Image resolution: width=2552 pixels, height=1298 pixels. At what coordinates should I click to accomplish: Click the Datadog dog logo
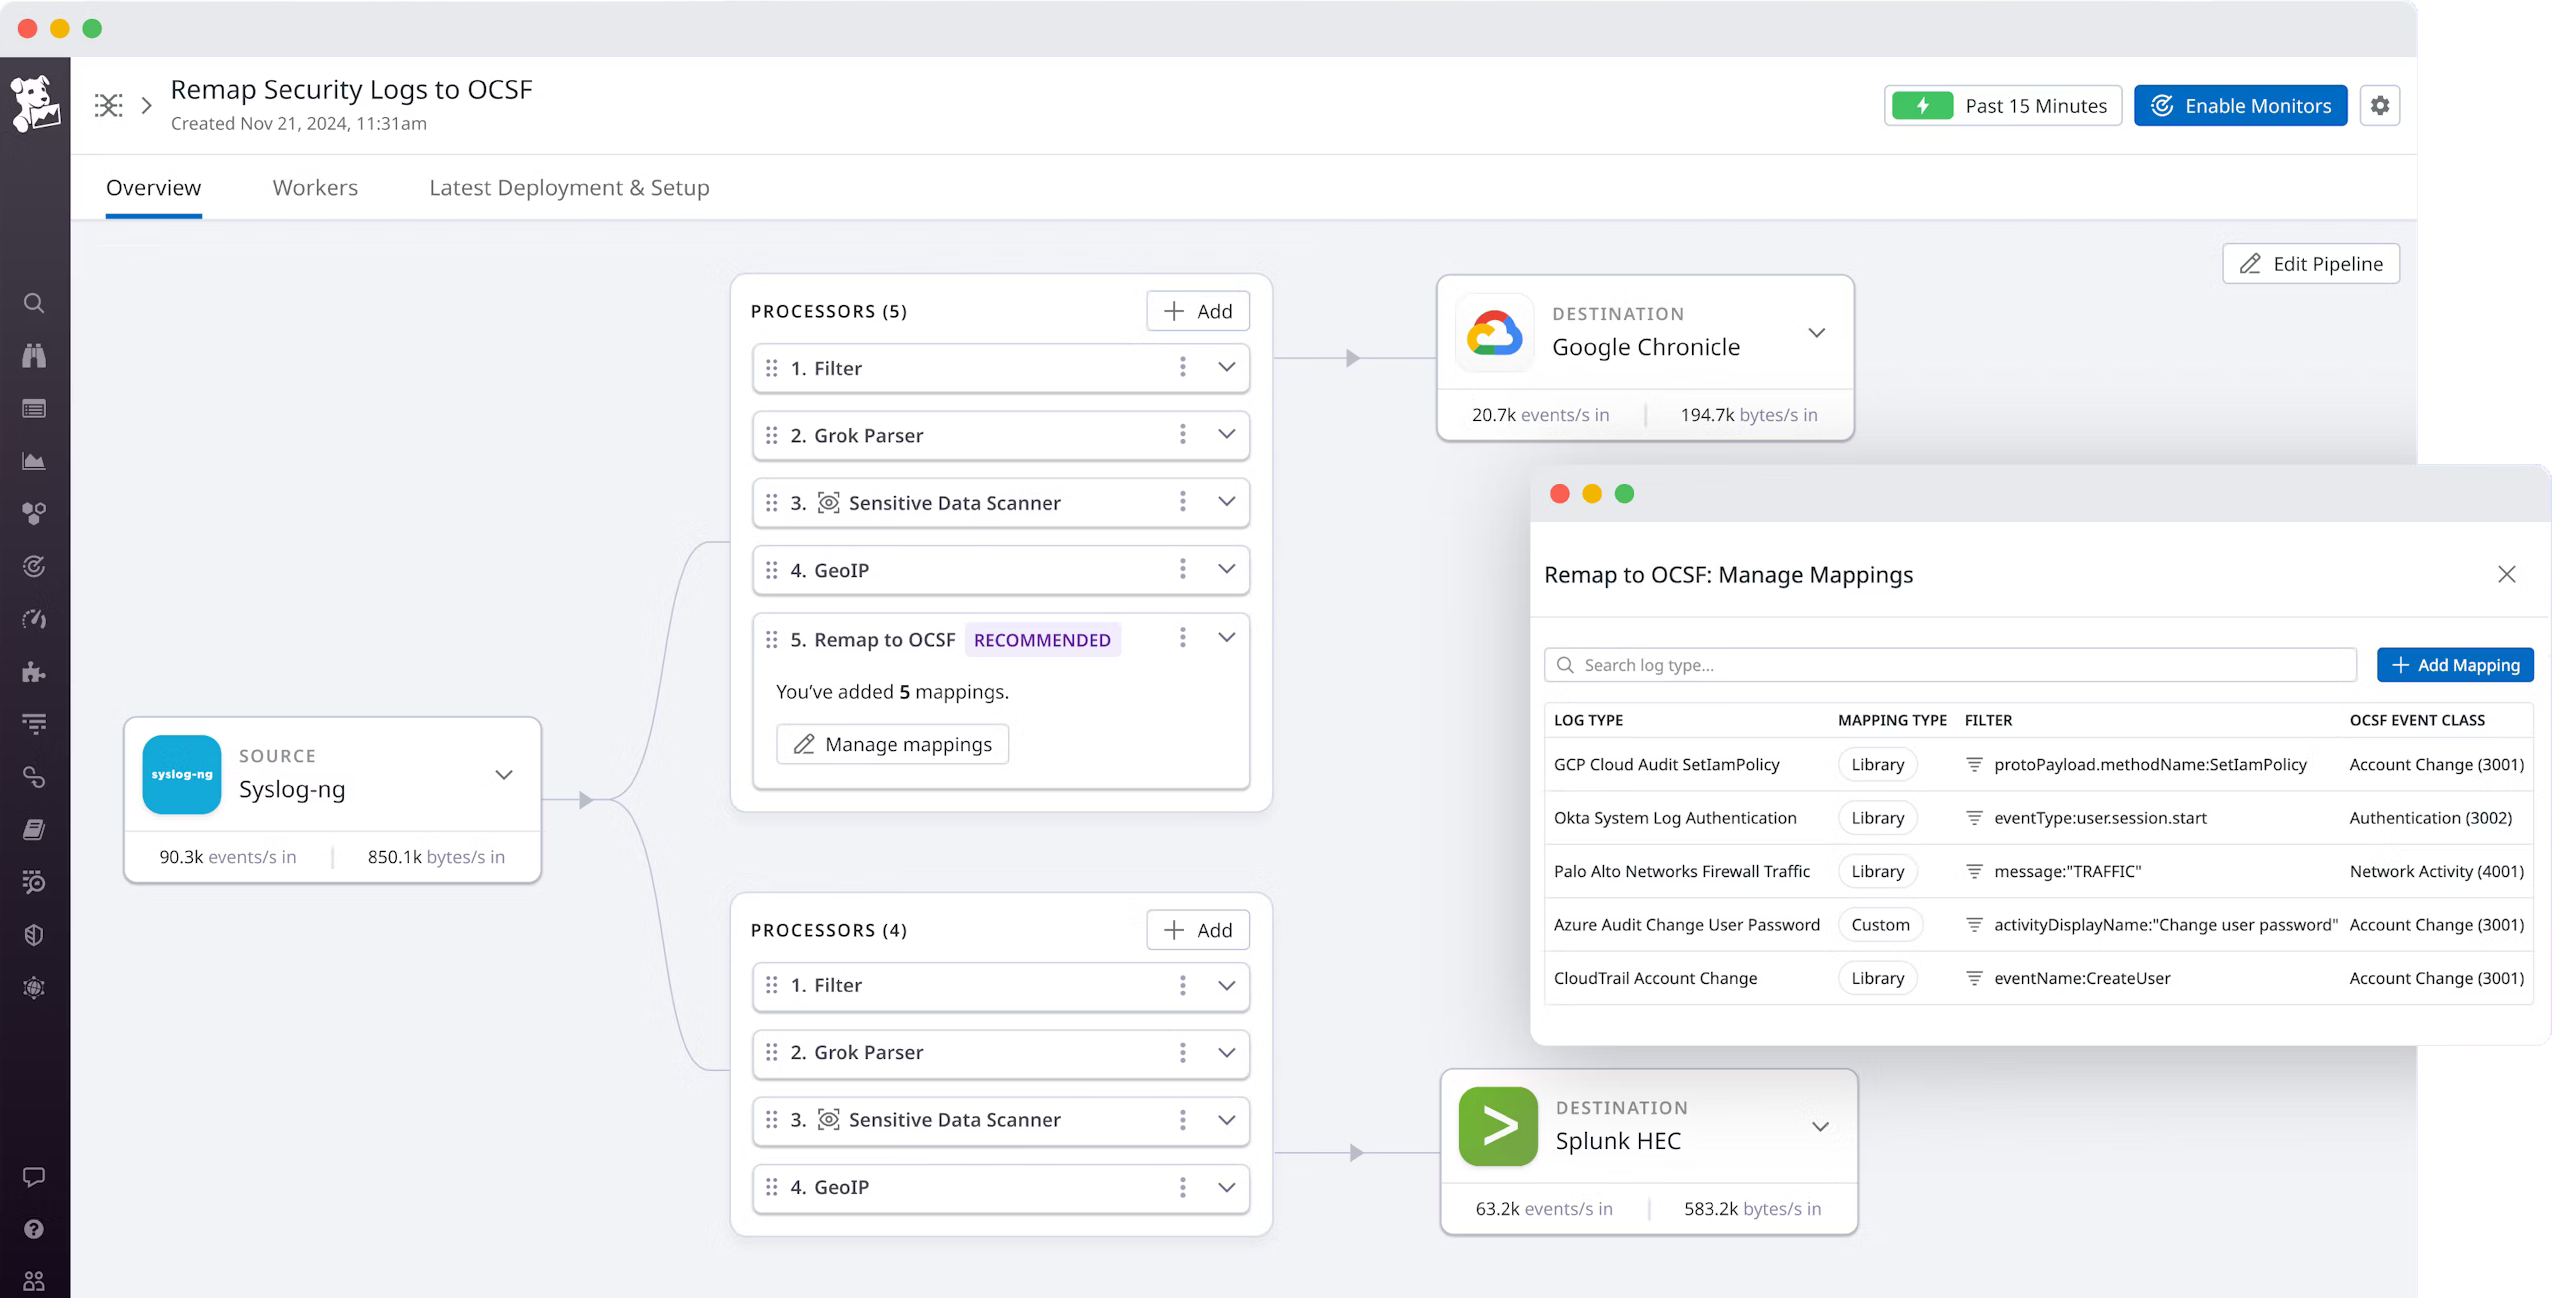pos(35,103)
